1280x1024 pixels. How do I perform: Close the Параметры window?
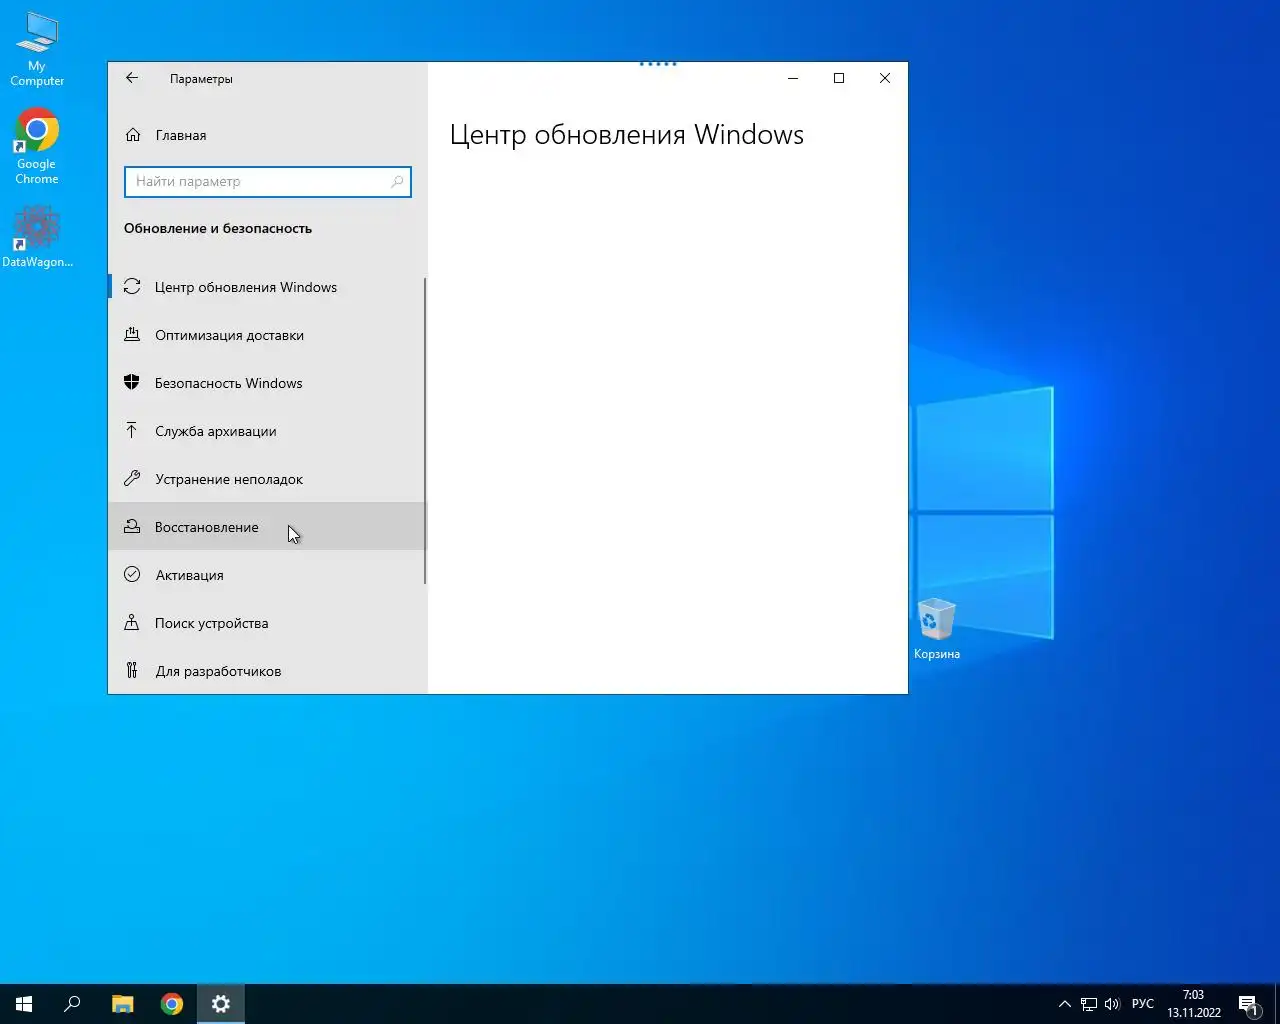[885, 78]
